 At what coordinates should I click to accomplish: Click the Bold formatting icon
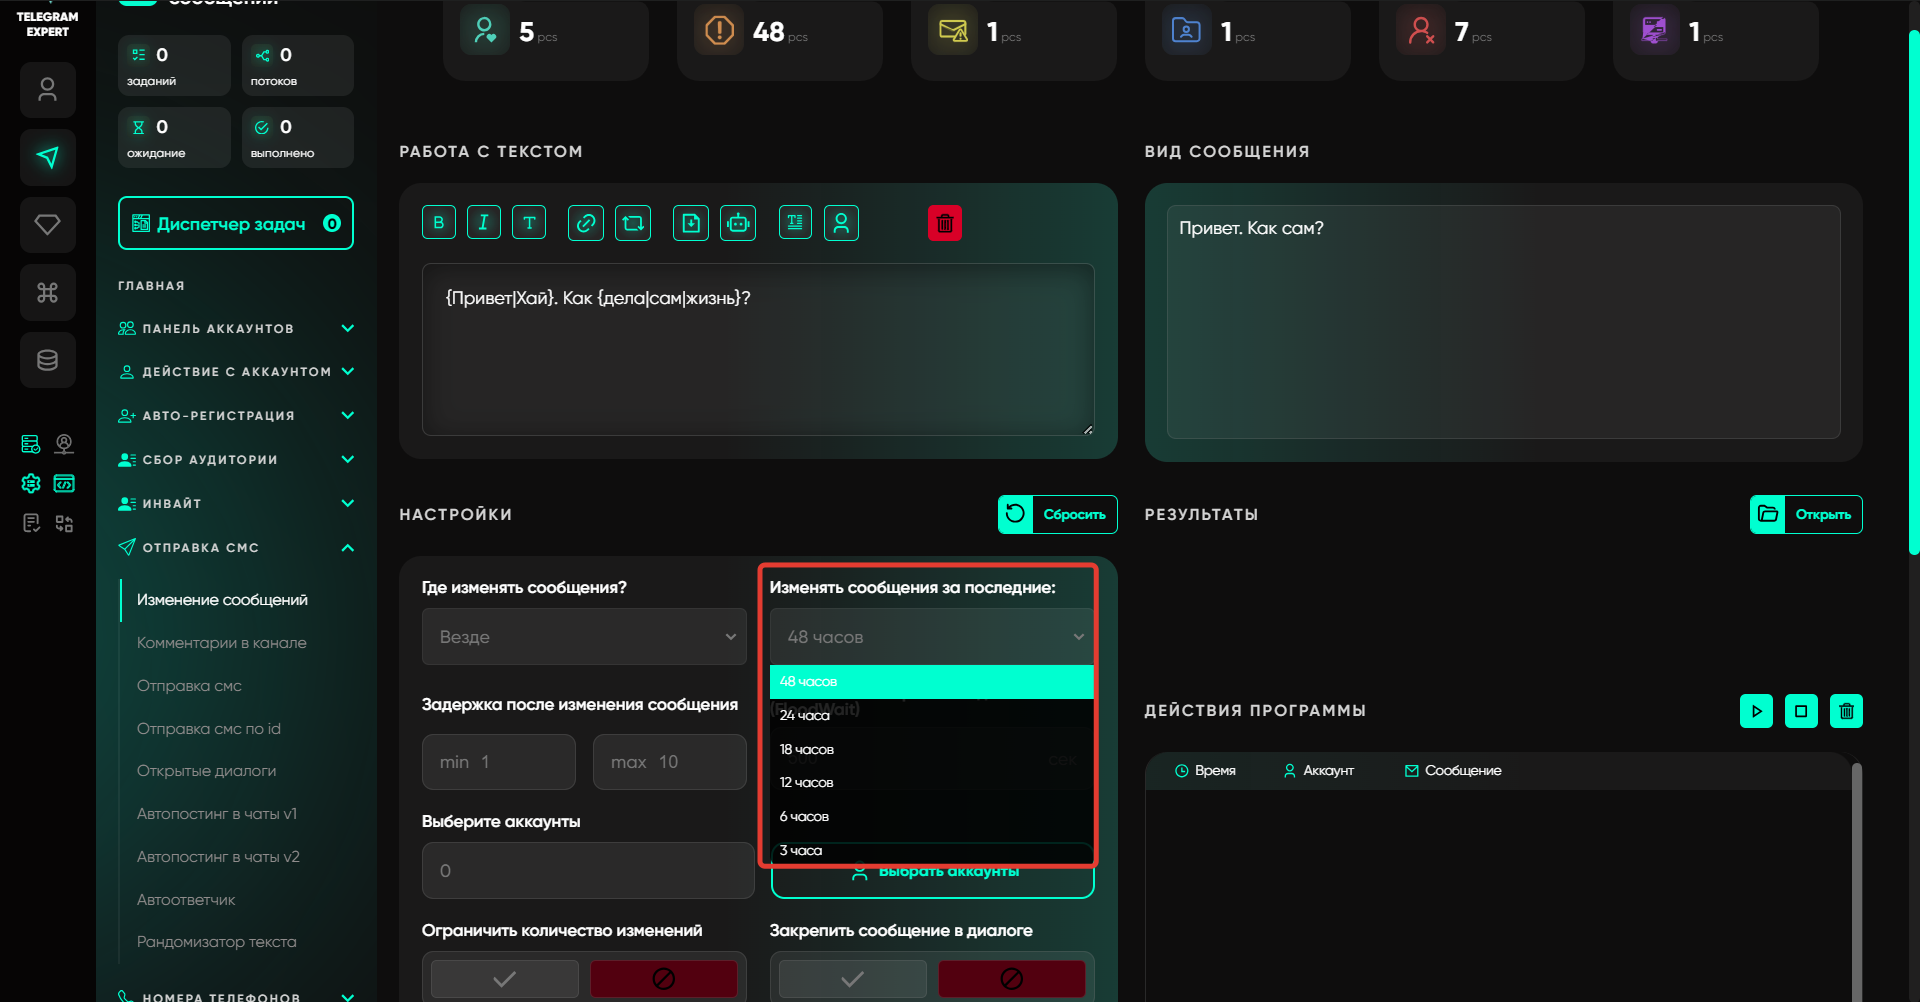(x=438, y=223)
